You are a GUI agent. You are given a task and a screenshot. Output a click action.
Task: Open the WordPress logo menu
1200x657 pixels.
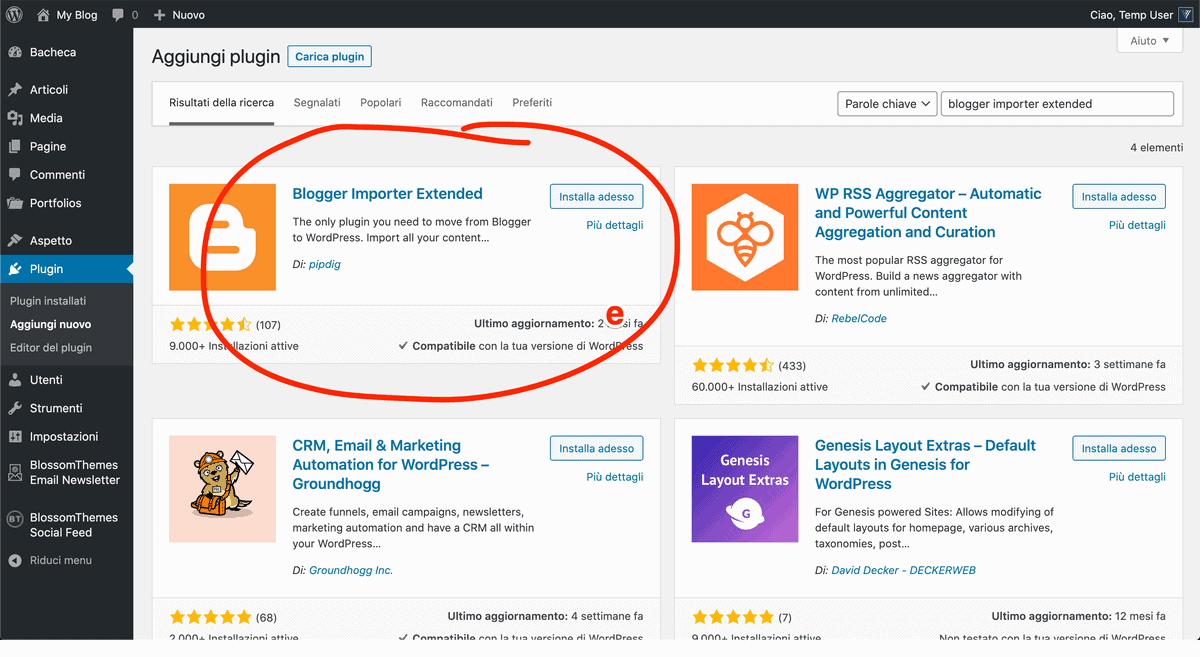tap(15, 15)
